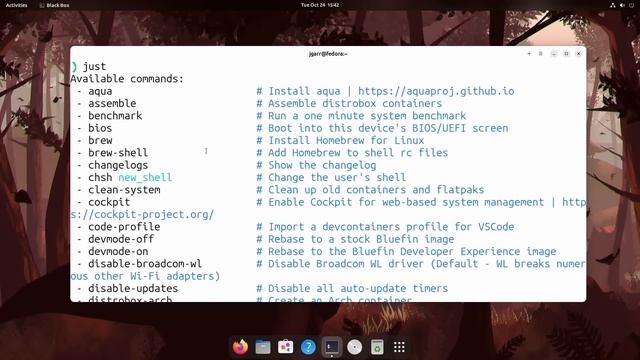
Task: Click the 'aqua' command name
Action: coord(100,91)
